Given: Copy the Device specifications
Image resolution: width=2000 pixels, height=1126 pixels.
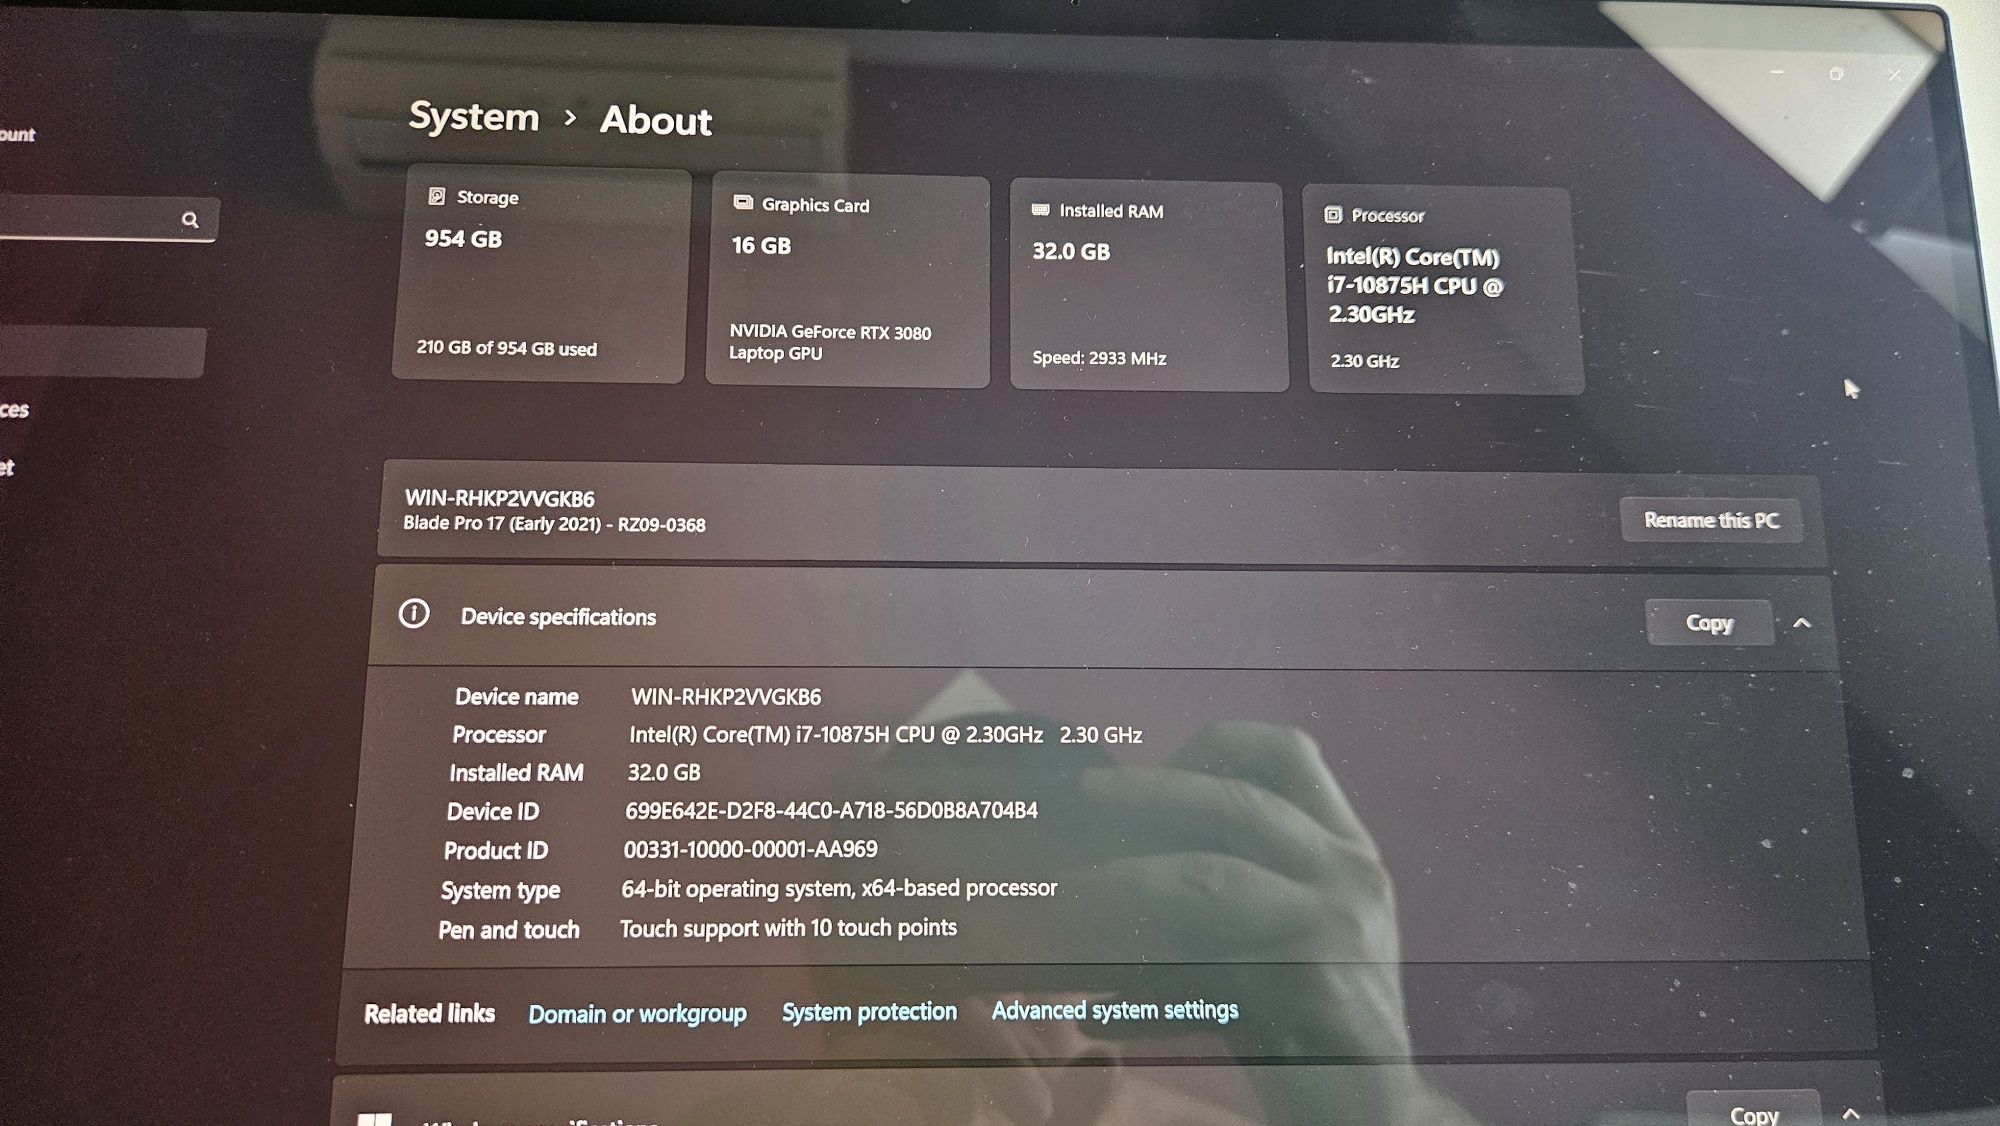Looking at the screenshot, I should point(1709,623).
